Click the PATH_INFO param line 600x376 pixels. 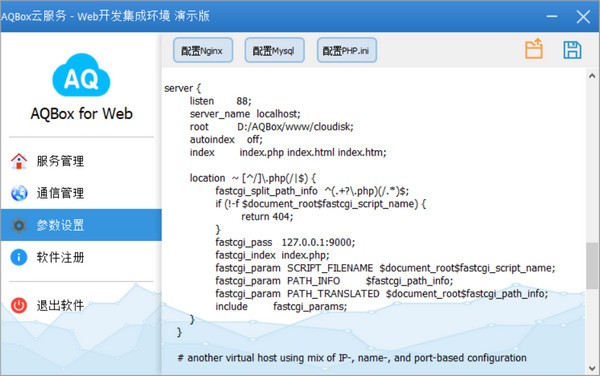click(x=334, y=281)
